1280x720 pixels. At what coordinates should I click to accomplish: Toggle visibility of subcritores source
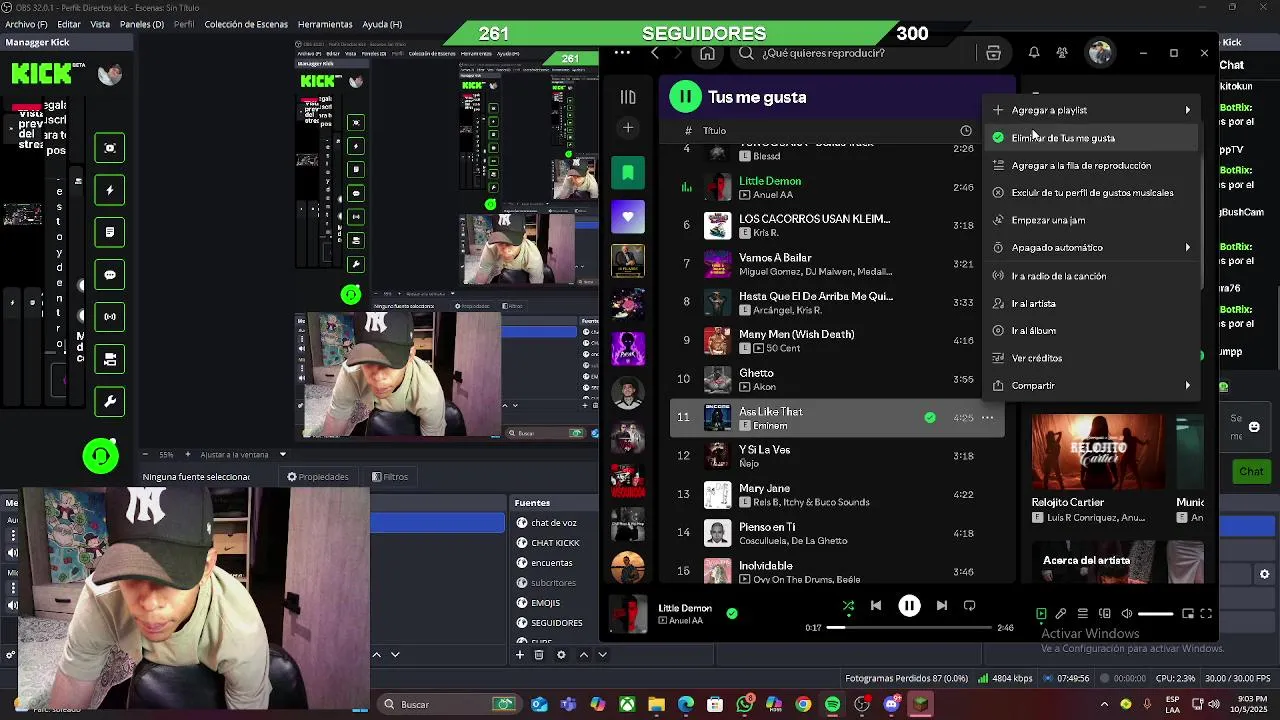click(522, 583)
